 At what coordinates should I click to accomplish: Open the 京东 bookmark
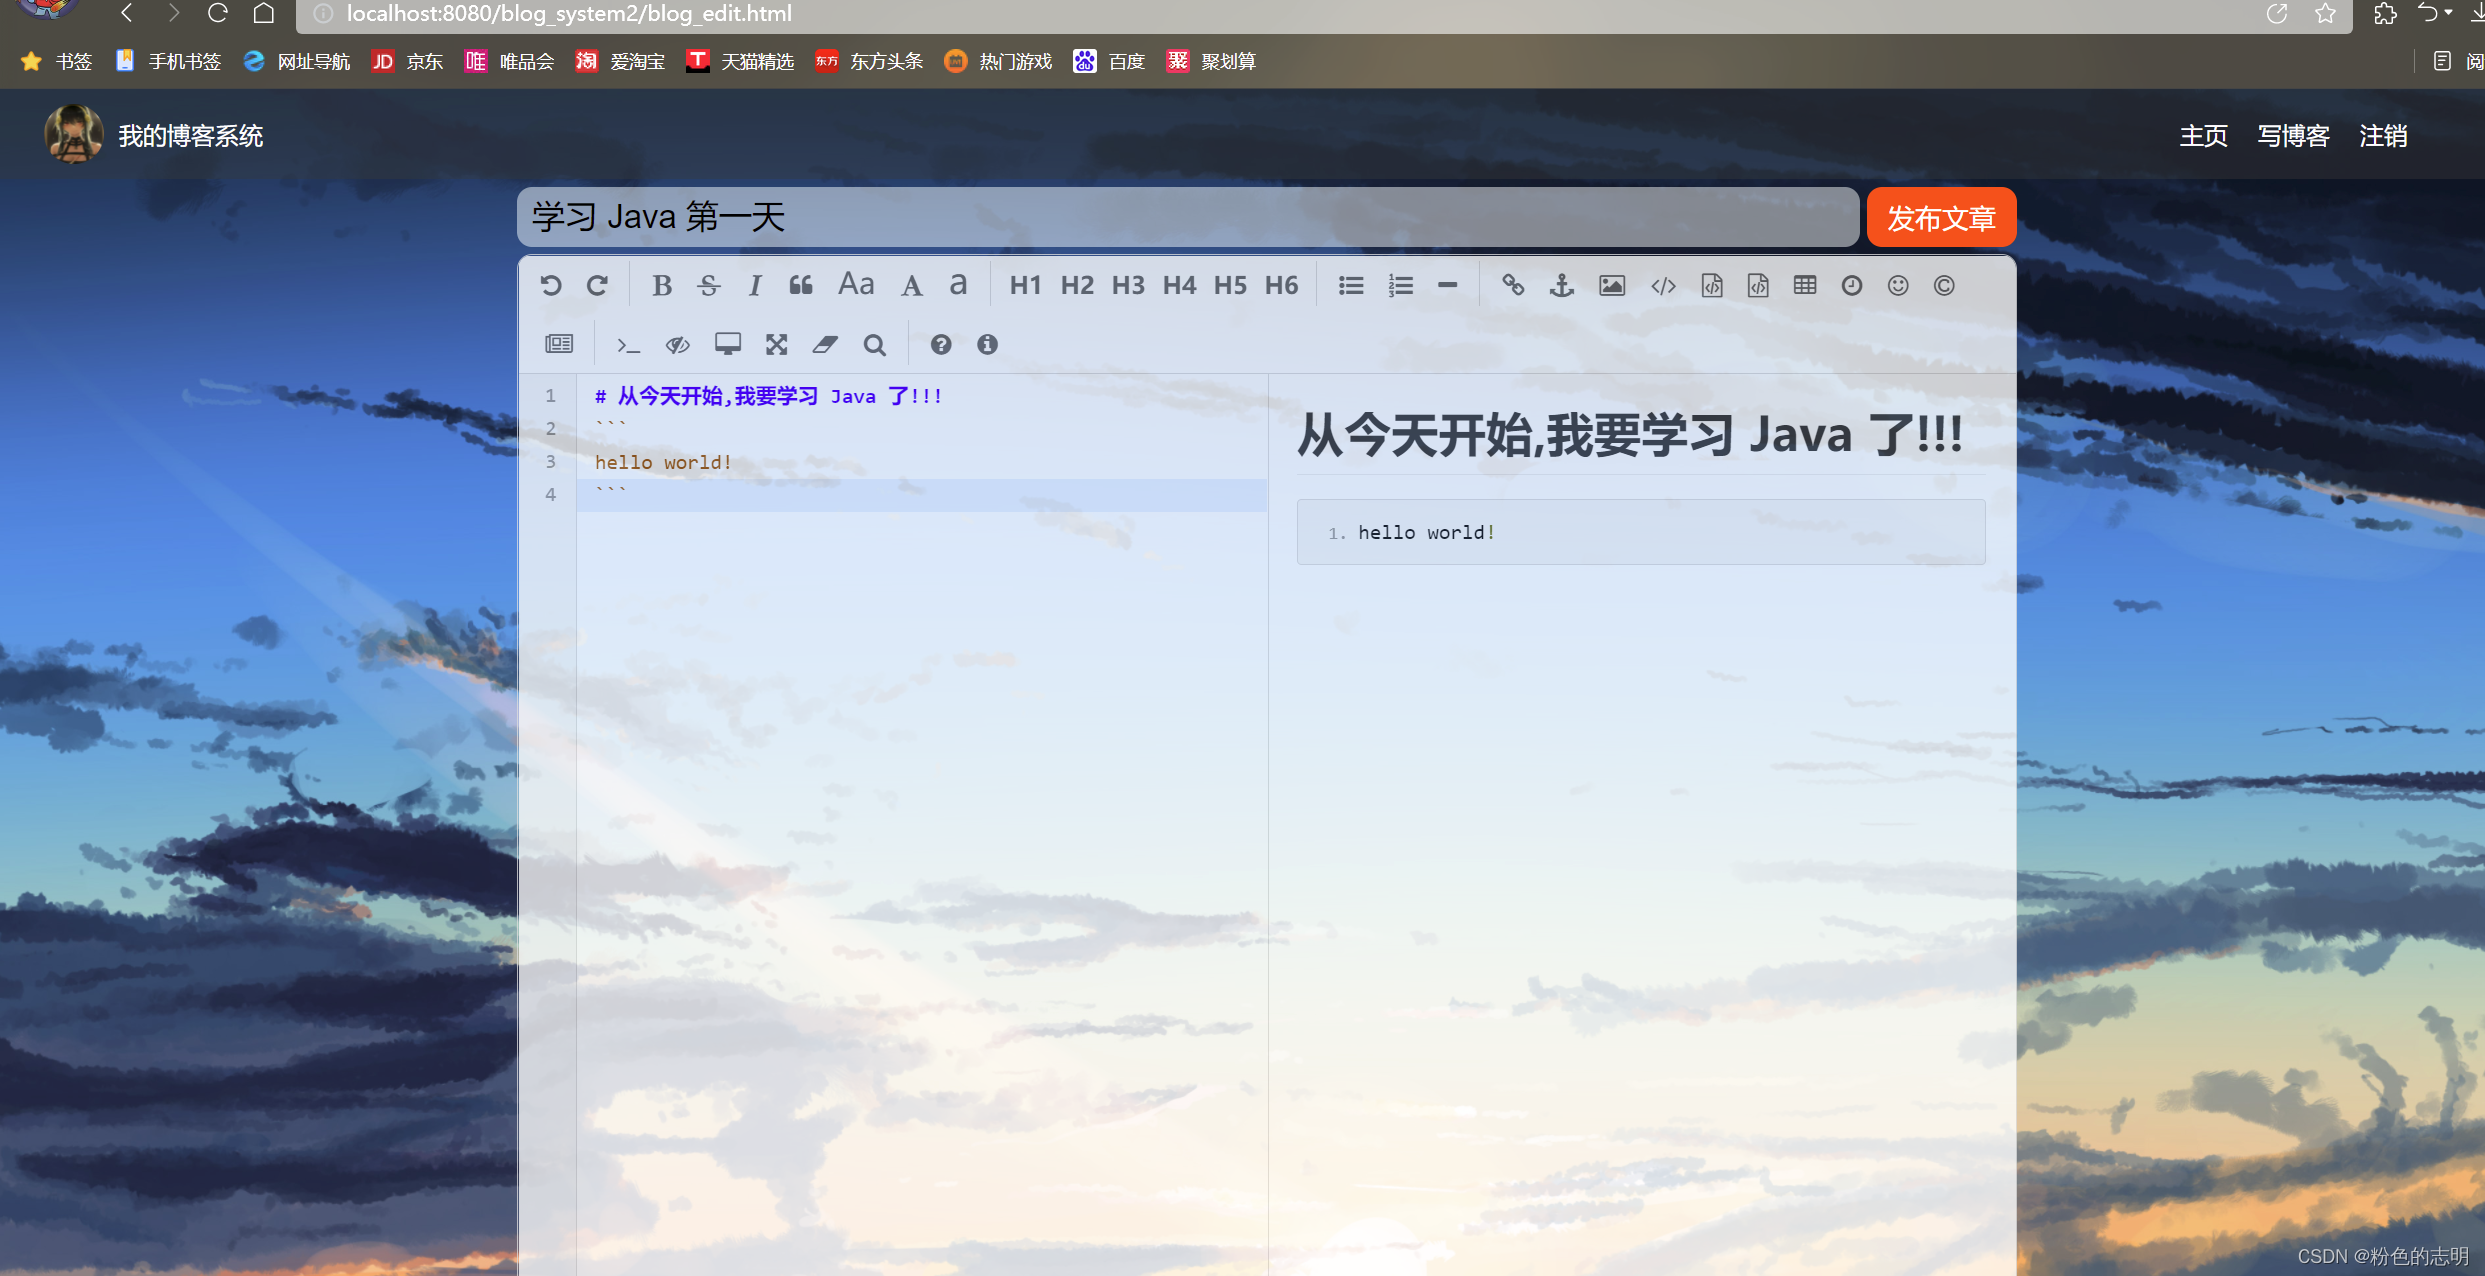pos(407,61)
